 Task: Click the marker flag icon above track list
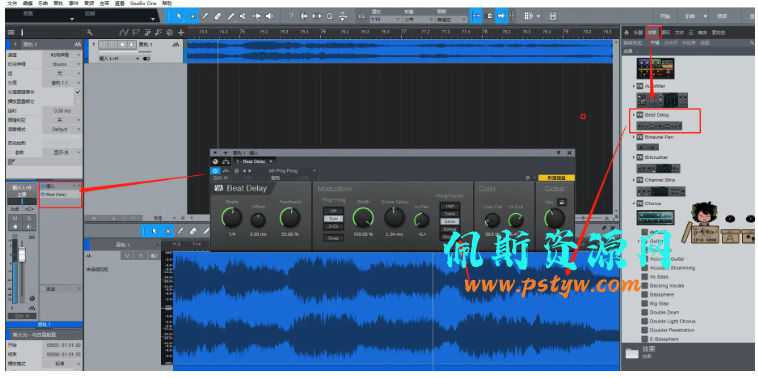[x=136, y=32]
